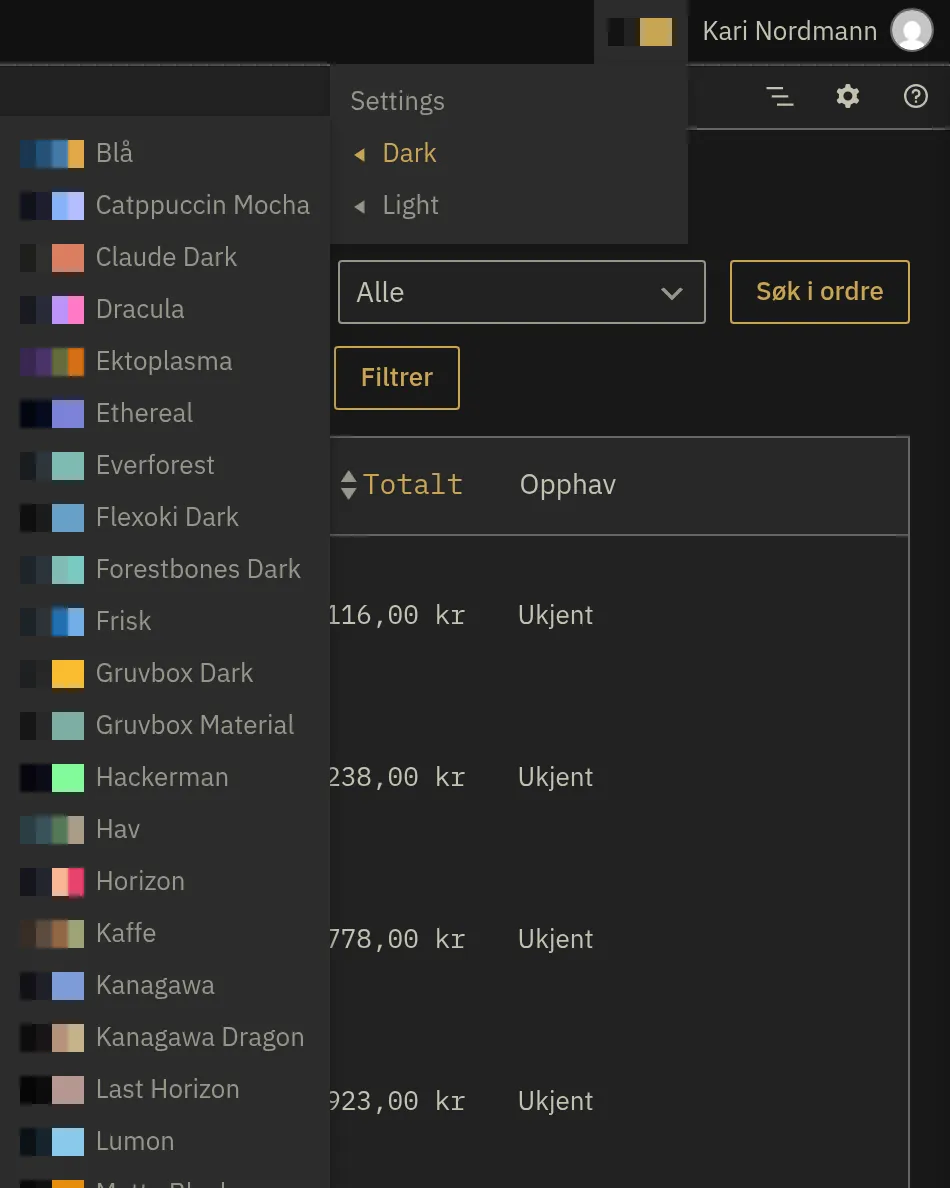The image size is (950, 1188).
Task: Pick the Claude Dark theme
Action: point(164,258)
